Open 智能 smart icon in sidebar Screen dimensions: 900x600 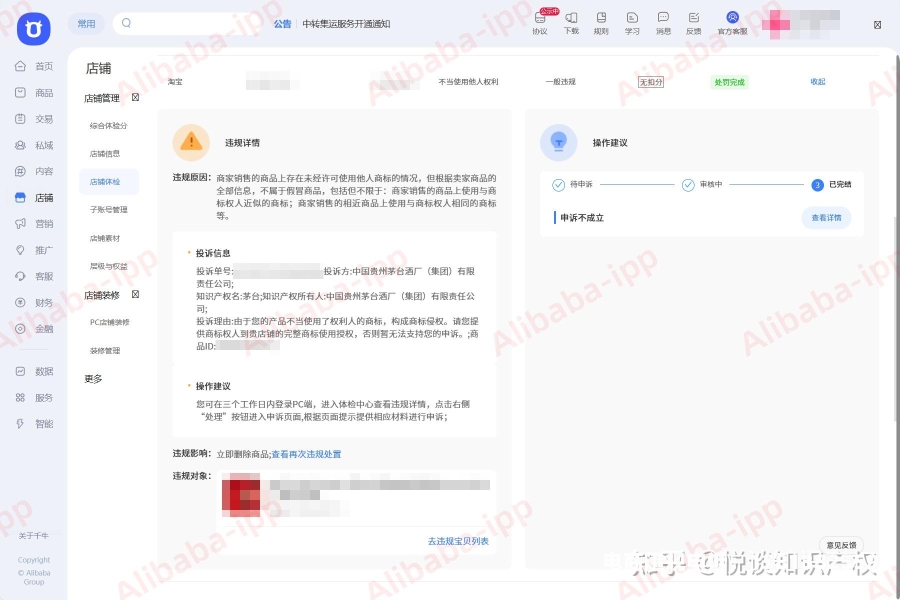click(20, 424)
